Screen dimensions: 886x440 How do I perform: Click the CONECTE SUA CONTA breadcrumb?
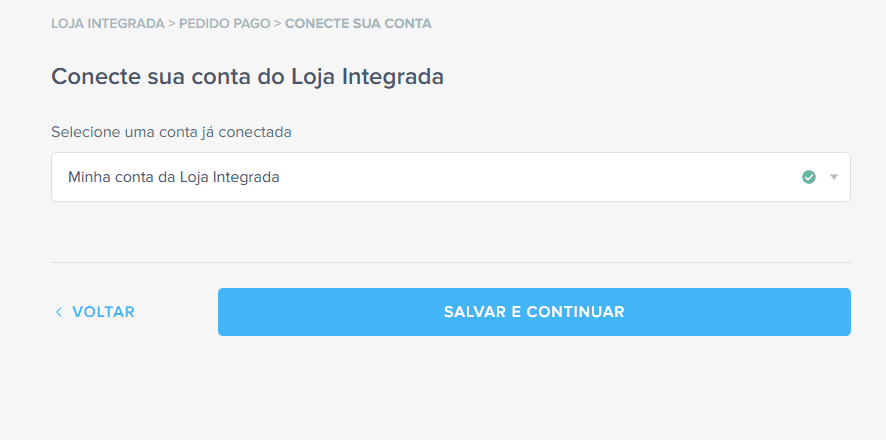click(x=358, y=23)
